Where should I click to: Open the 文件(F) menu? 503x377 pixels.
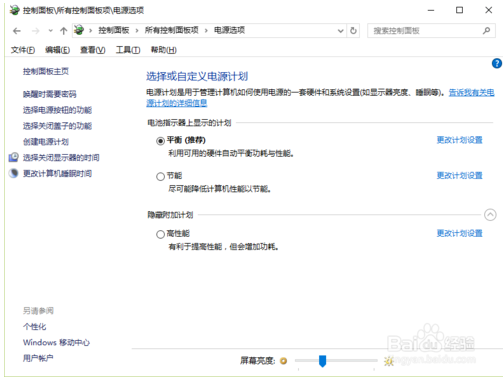point(23,50)
